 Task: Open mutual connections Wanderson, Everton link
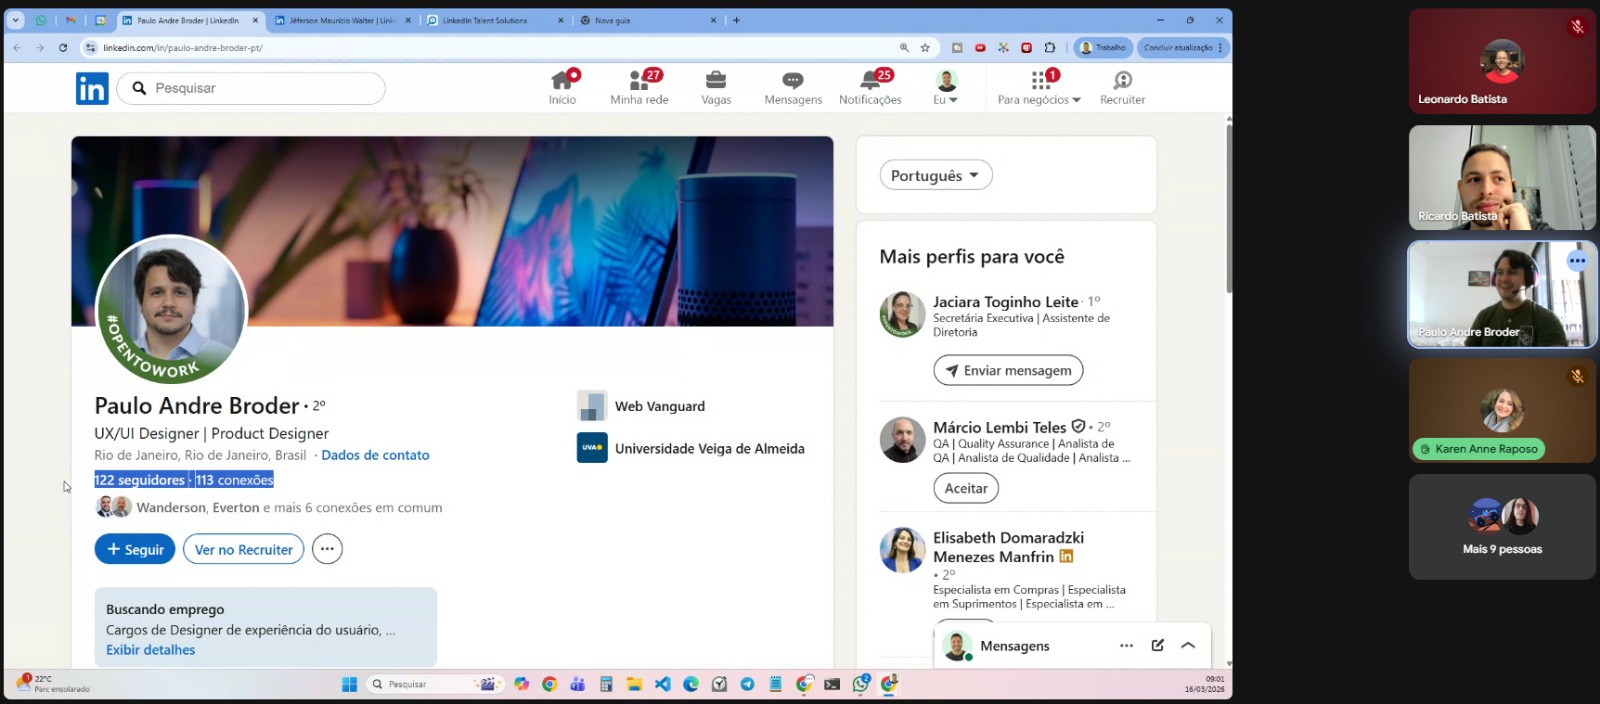(269, 507)
